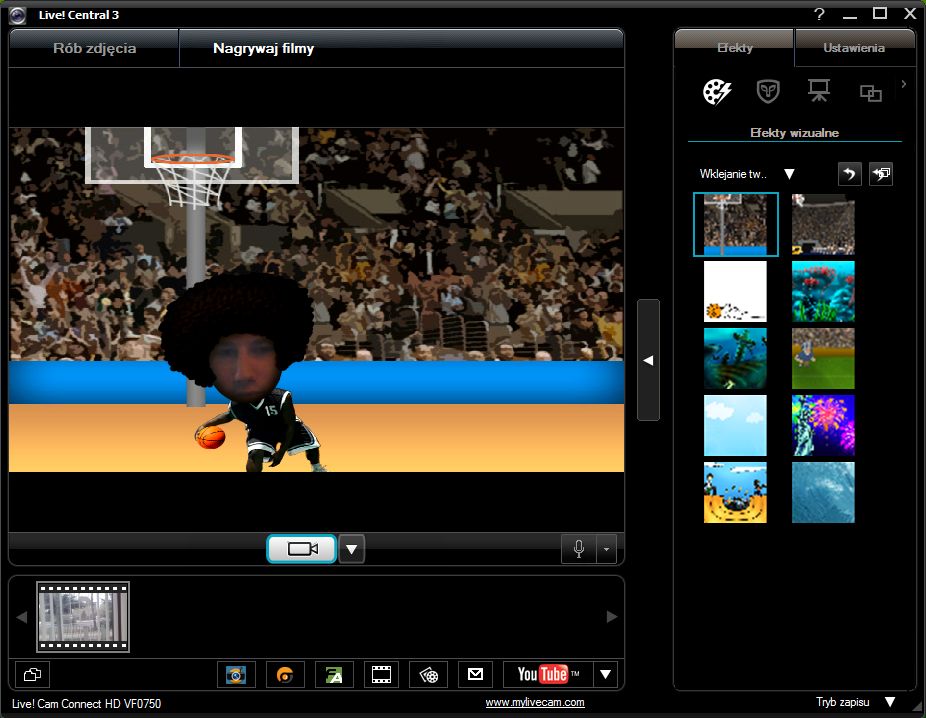Upload to YouTube button
This screenshot has width=926, height=718.
547,674
